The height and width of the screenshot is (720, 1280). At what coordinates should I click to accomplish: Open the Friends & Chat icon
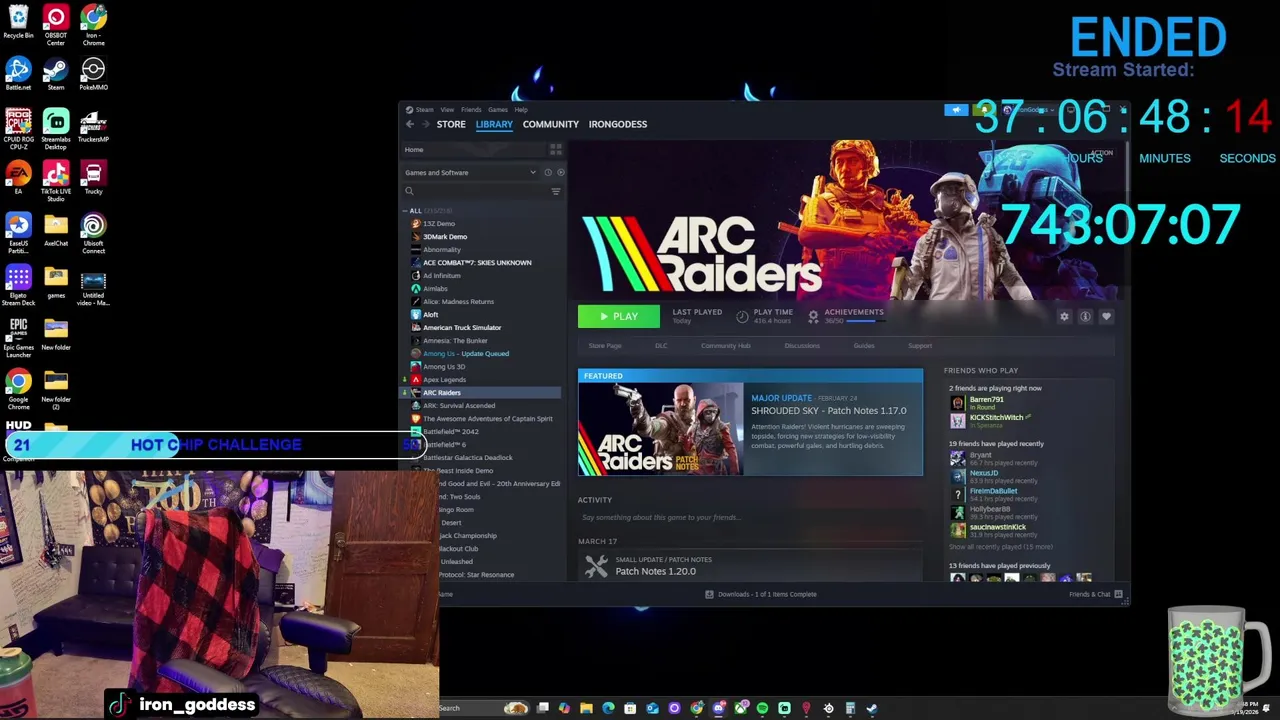point(1118,594)
